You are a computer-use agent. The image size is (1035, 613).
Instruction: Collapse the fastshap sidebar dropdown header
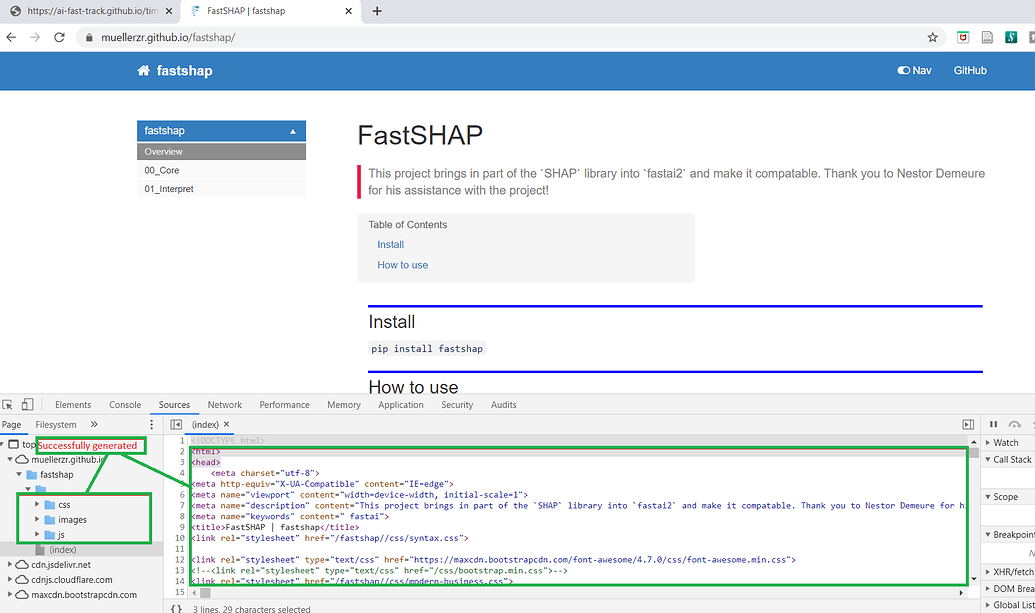(x=220, y=130)
